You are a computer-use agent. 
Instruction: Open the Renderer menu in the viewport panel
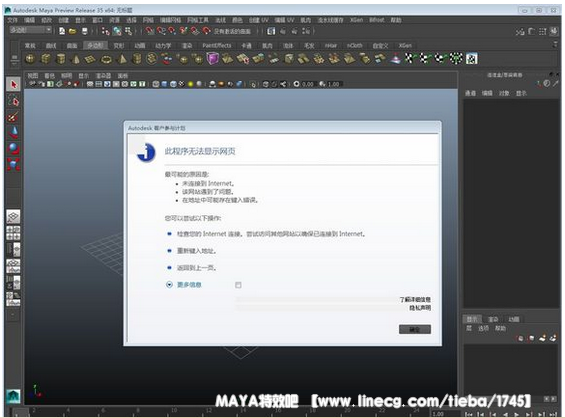pyautogui.click(x=103, y=76)
